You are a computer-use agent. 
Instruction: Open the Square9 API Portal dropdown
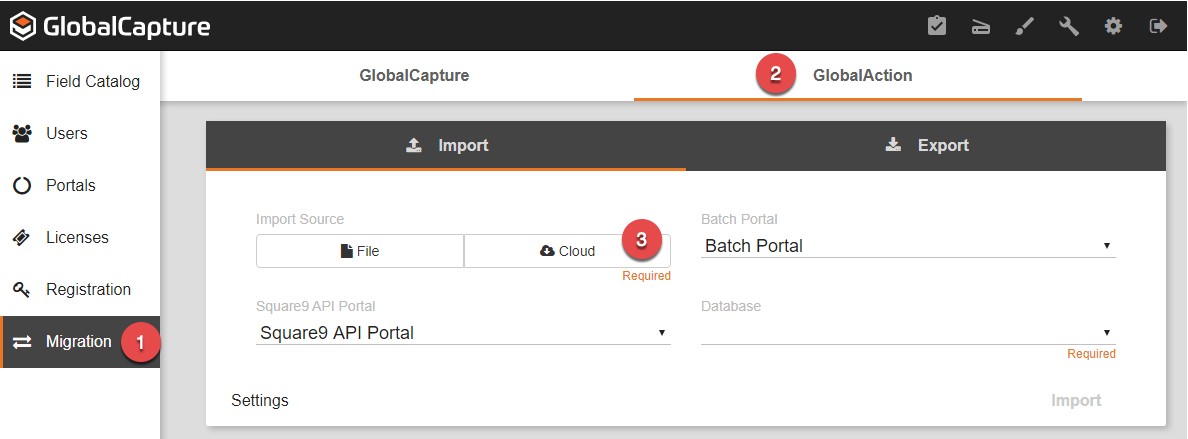point(463,333)
